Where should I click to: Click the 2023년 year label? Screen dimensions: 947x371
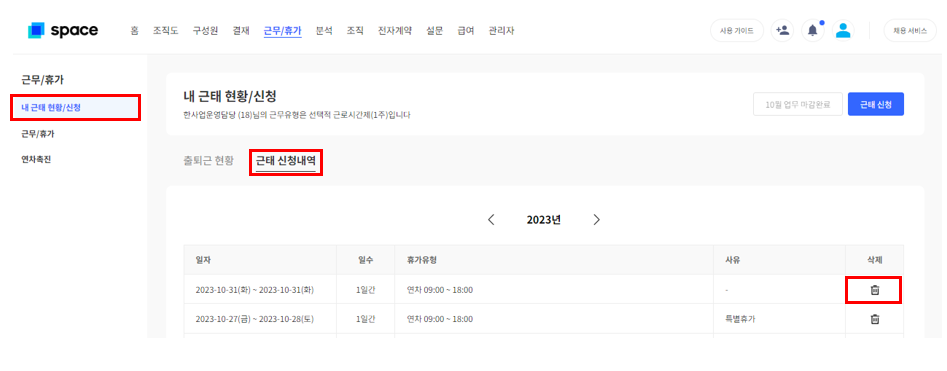(544, 220)
